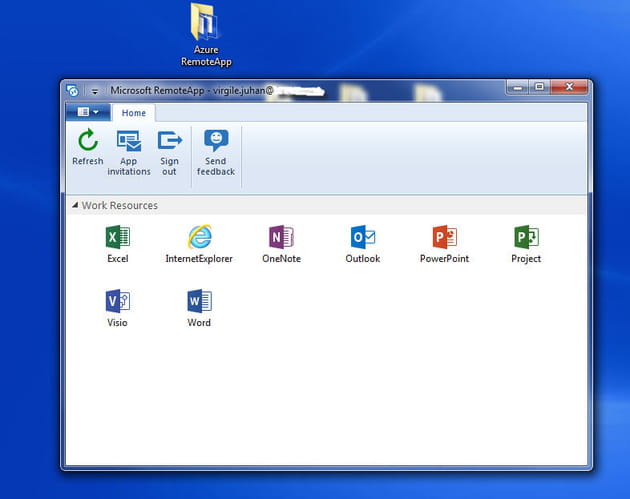
Task: Launch the Excel remote app
Action: pyautogui.click(x=118, y=244)
